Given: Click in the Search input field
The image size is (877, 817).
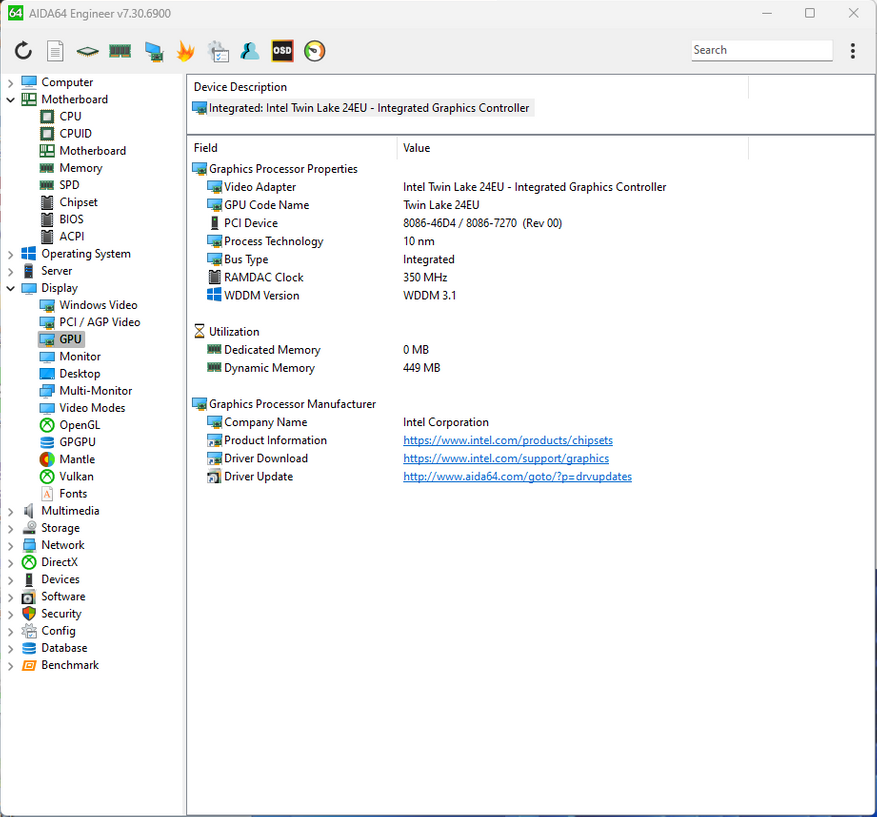Looking at the screenshot, I should 760,50.
